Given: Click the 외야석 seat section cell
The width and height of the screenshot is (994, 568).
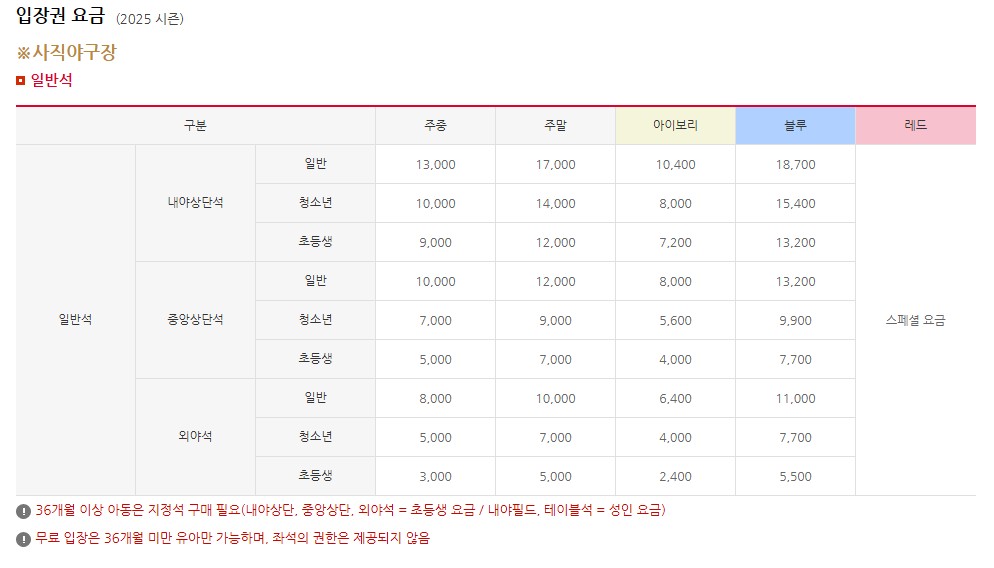Looking at the screenshot, I should point(195,437).
